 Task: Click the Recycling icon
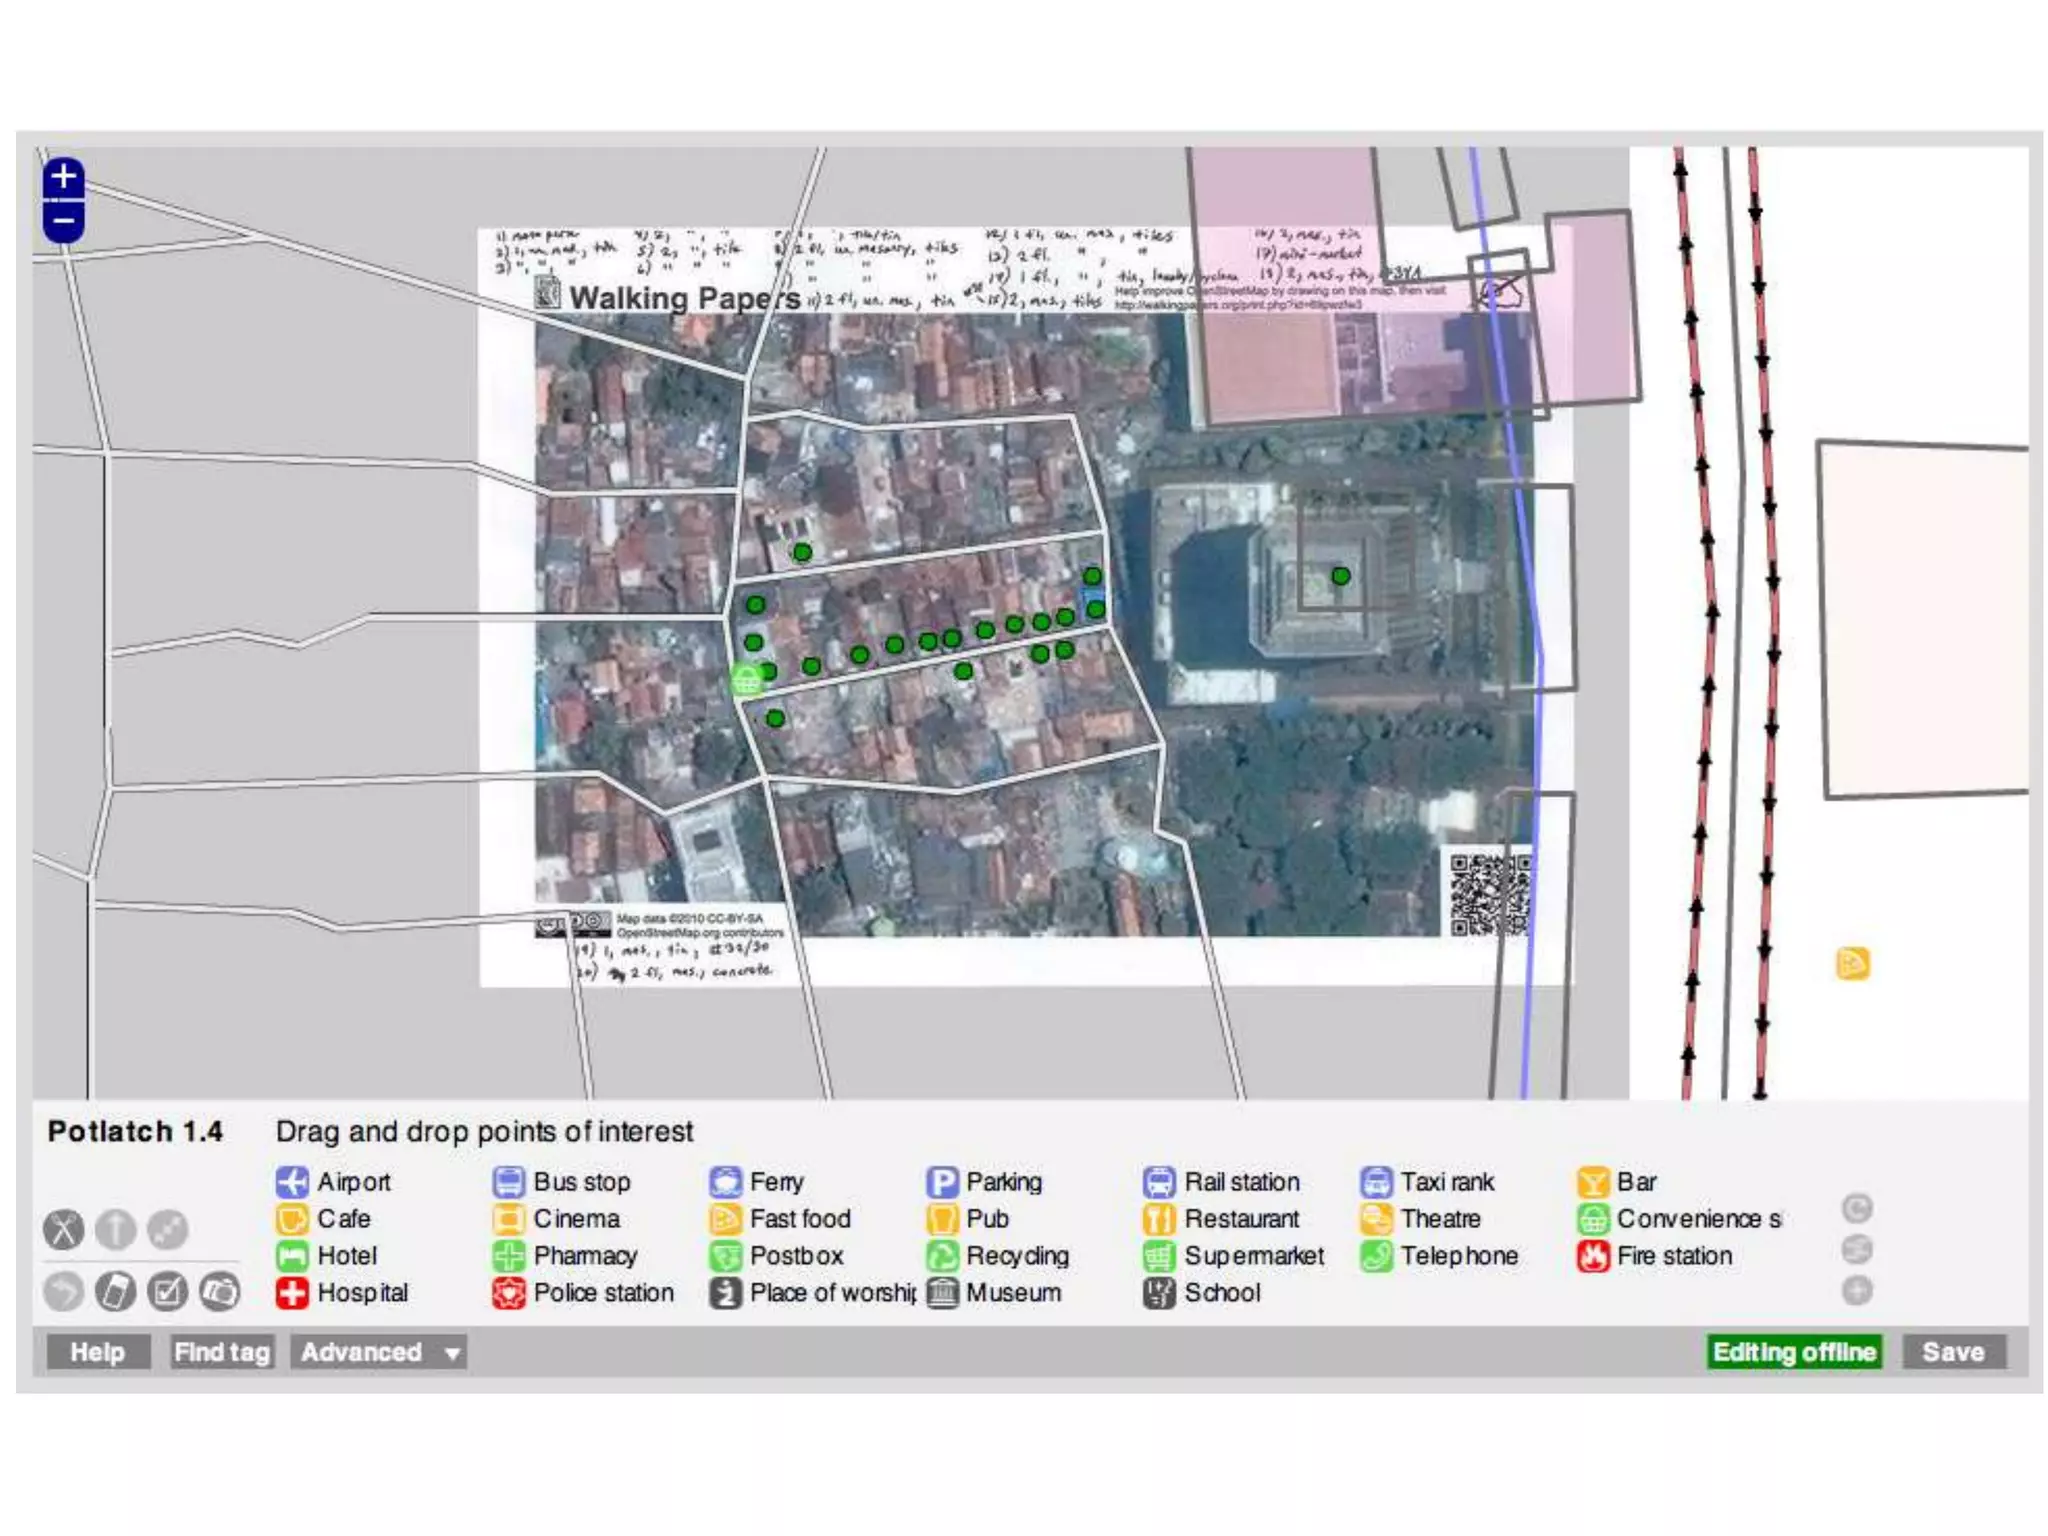pos(941,1255)
